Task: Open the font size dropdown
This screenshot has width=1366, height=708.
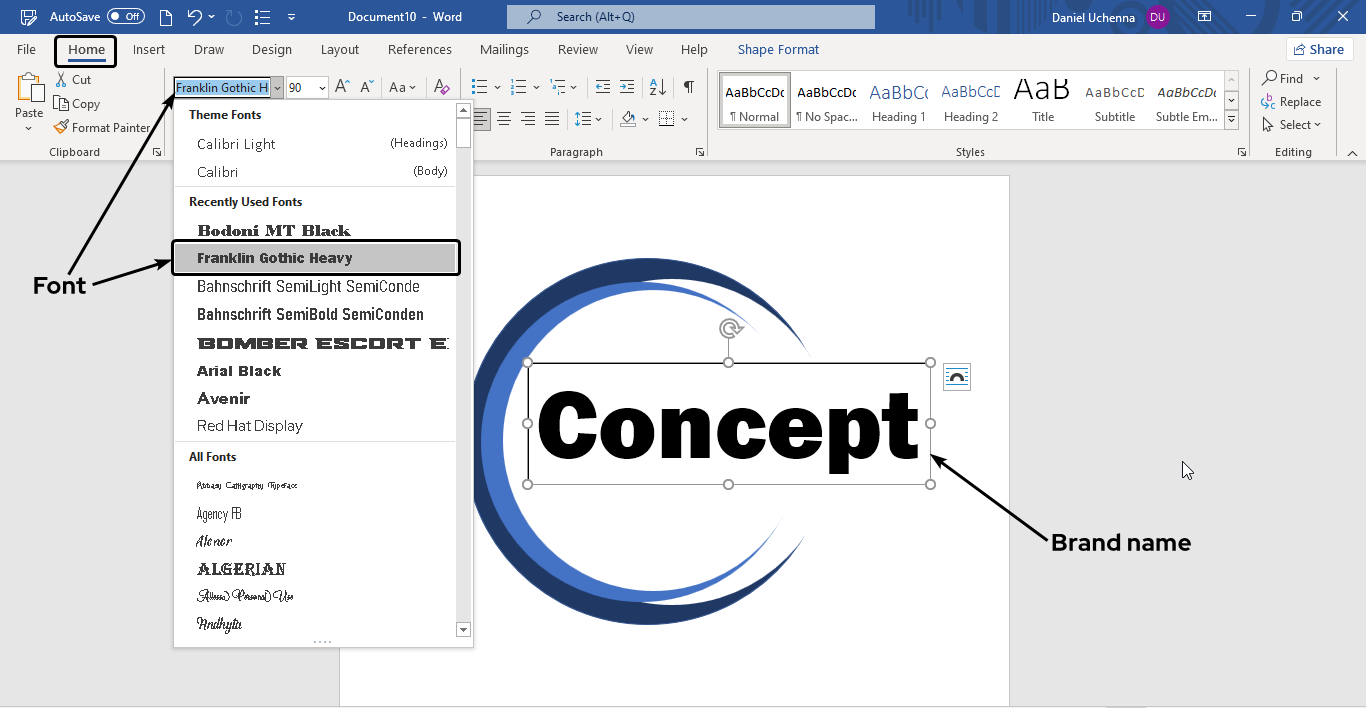Action: tap(322, 88)
